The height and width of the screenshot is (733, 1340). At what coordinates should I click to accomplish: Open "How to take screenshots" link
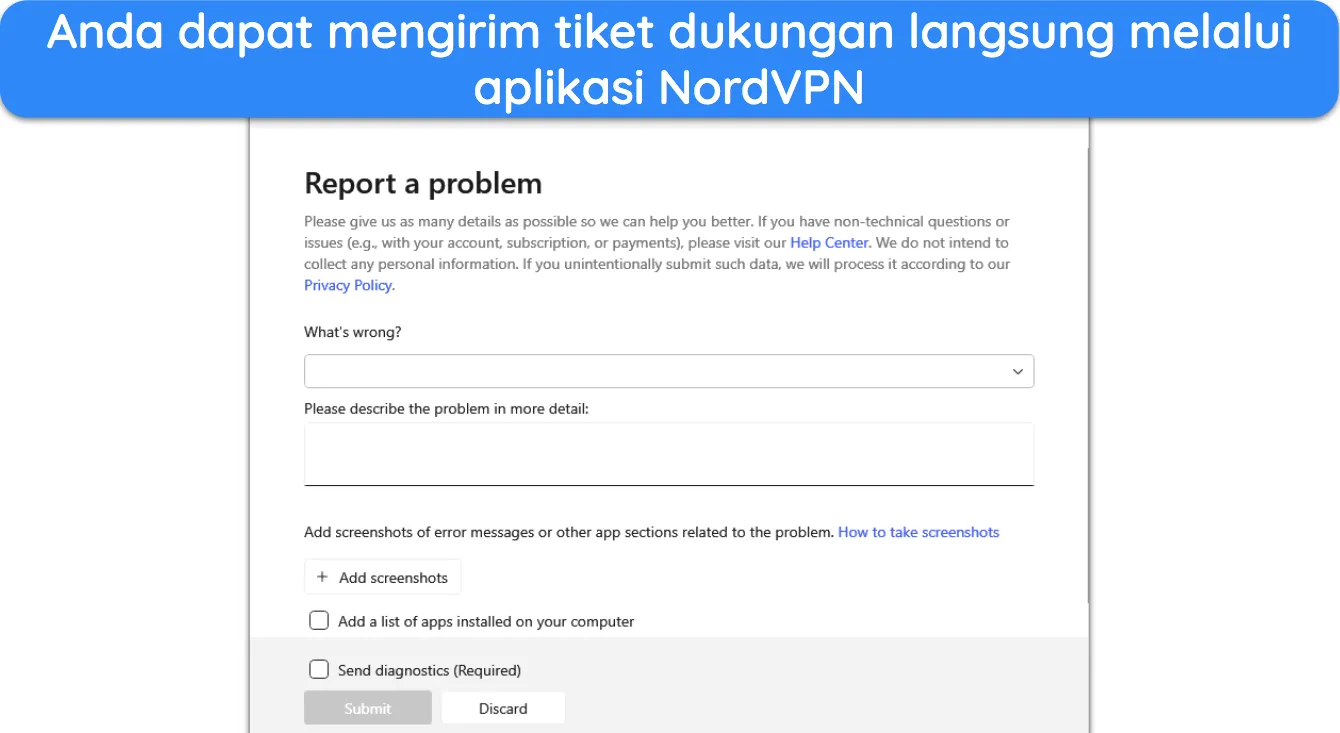(918, 532)
